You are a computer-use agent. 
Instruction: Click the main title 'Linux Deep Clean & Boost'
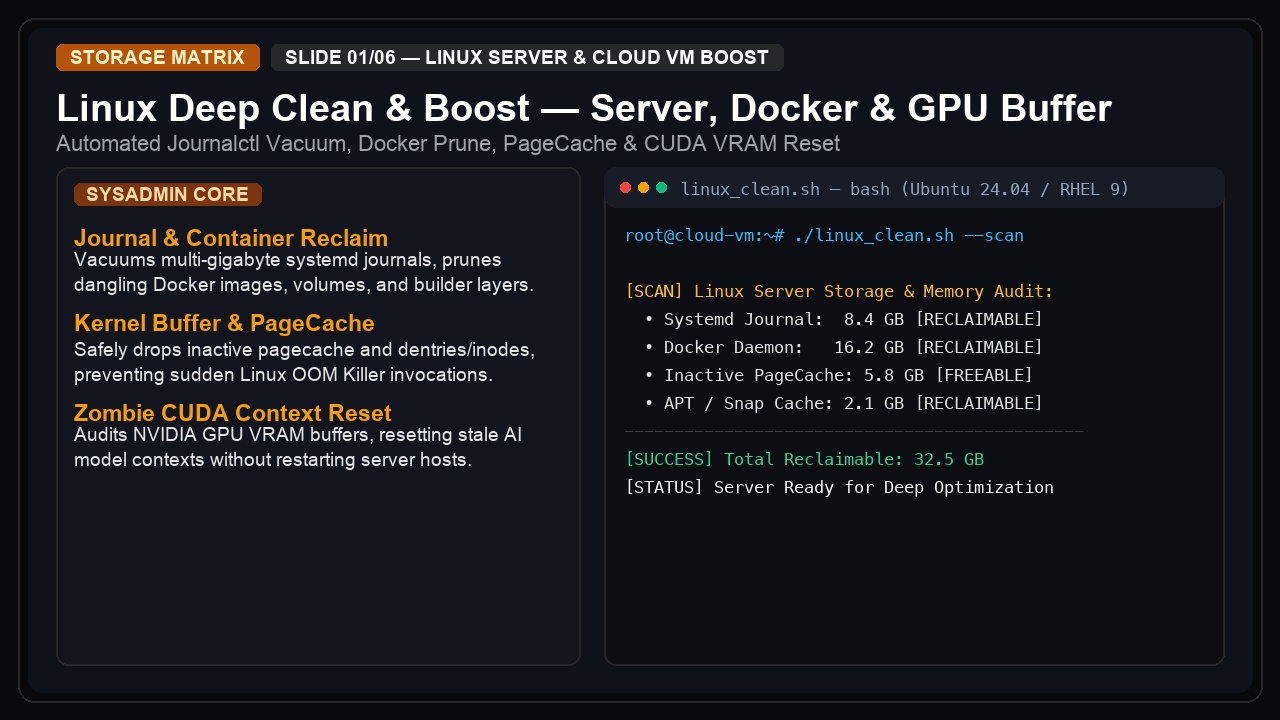click(293, 108)
